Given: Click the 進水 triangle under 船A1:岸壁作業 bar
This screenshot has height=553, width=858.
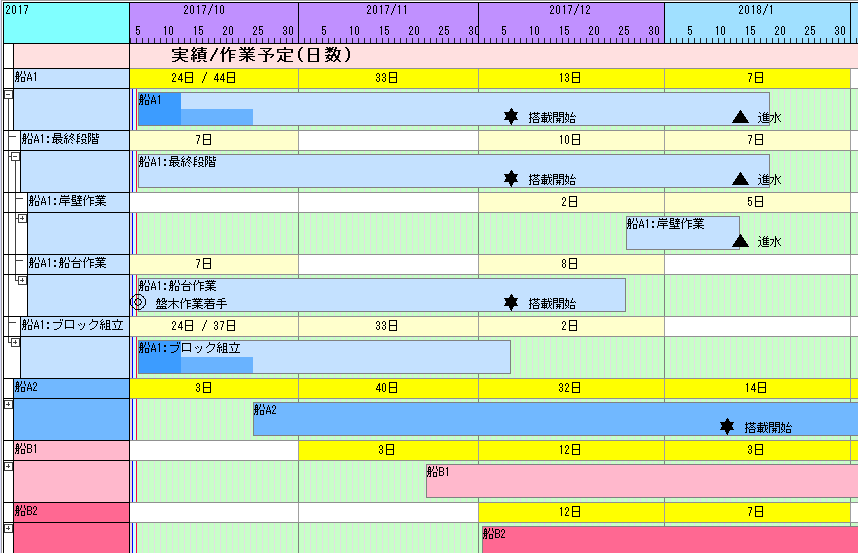Looking at the screenshot, I should click(740, 241).
